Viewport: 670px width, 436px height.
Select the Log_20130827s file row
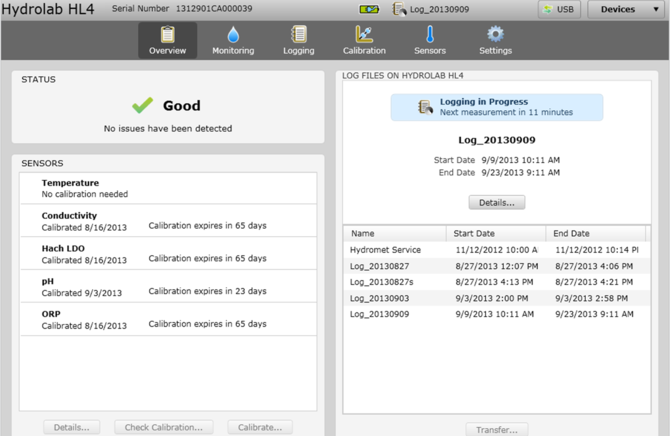point(497,282)
